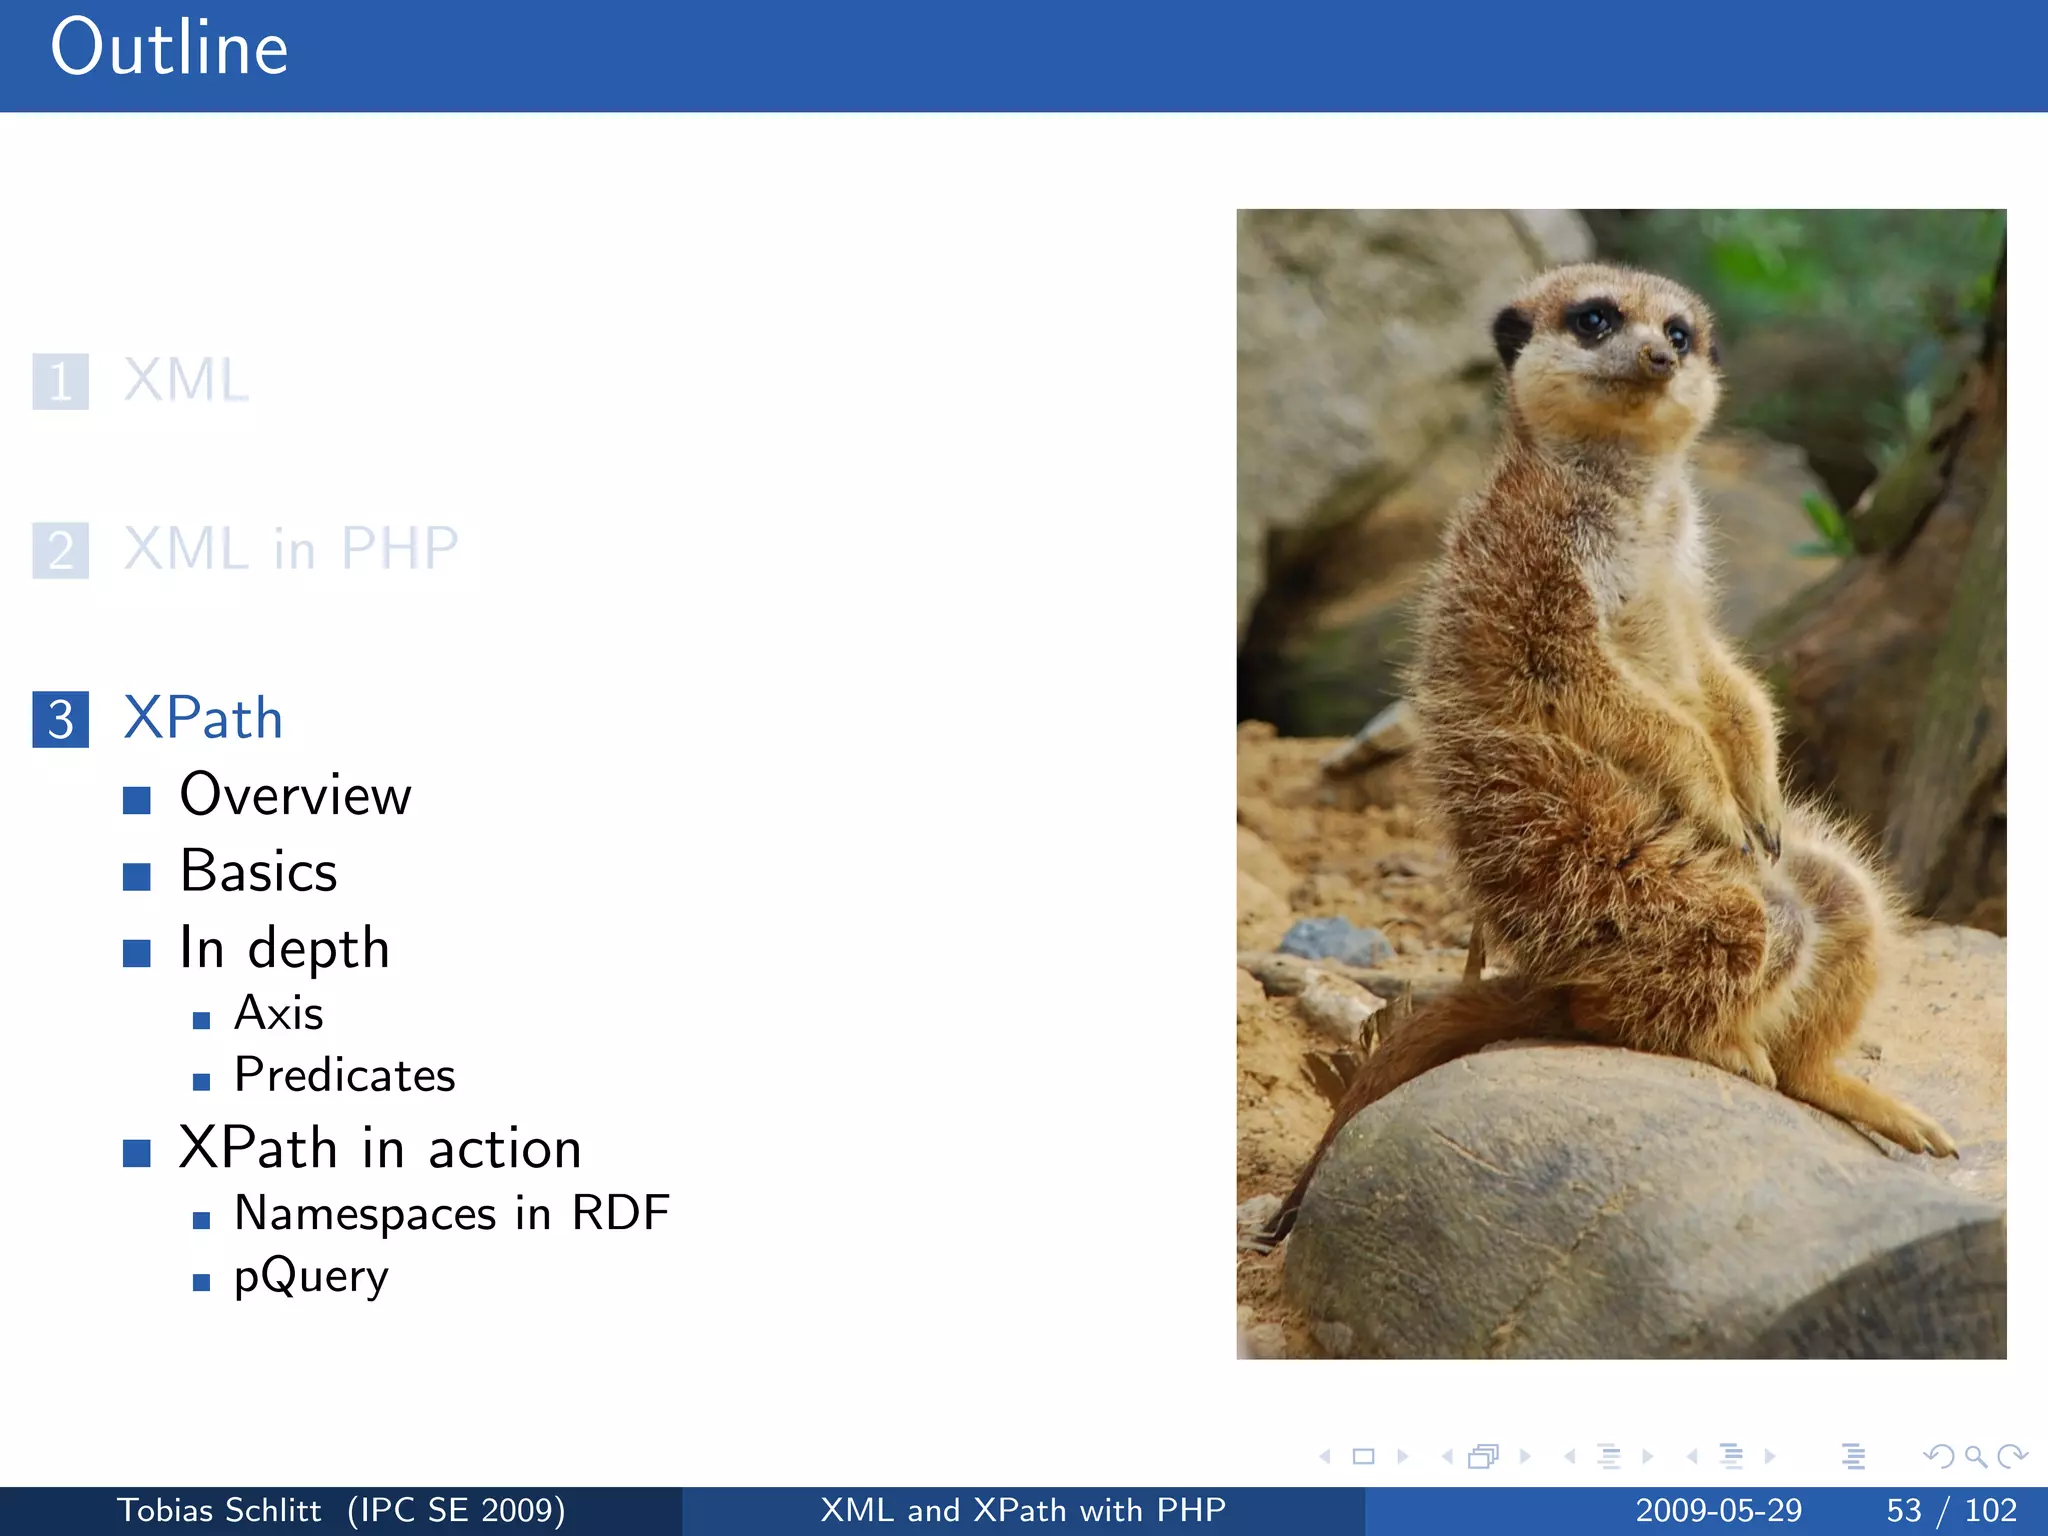Select the Predicates subsubsection entry
Image resolution: width=2048 pixels, height=1536 pixels.
pos(344,1076)
